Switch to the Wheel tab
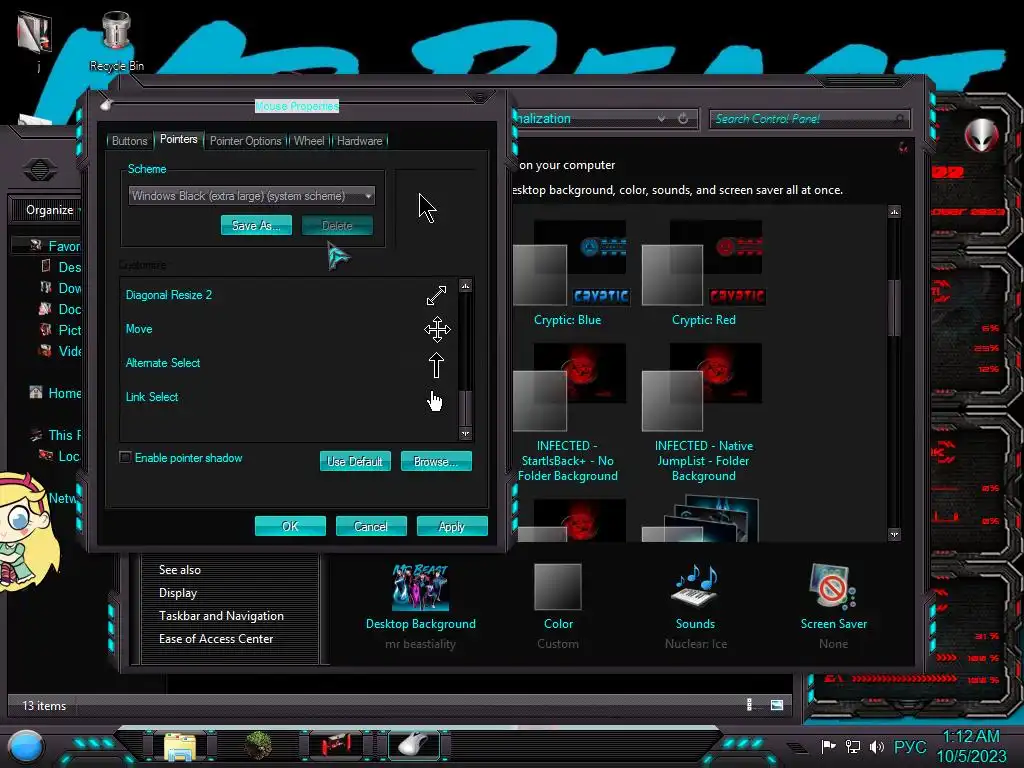The height and width of the screenshot is (768, 1024). [309, 140]
